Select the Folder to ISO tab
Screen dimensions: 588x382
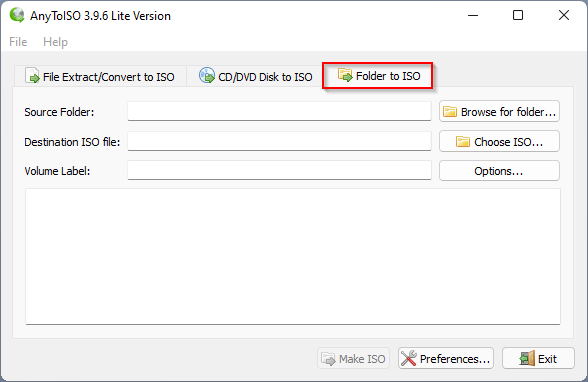pyautogui.click(x=378, y=76)
